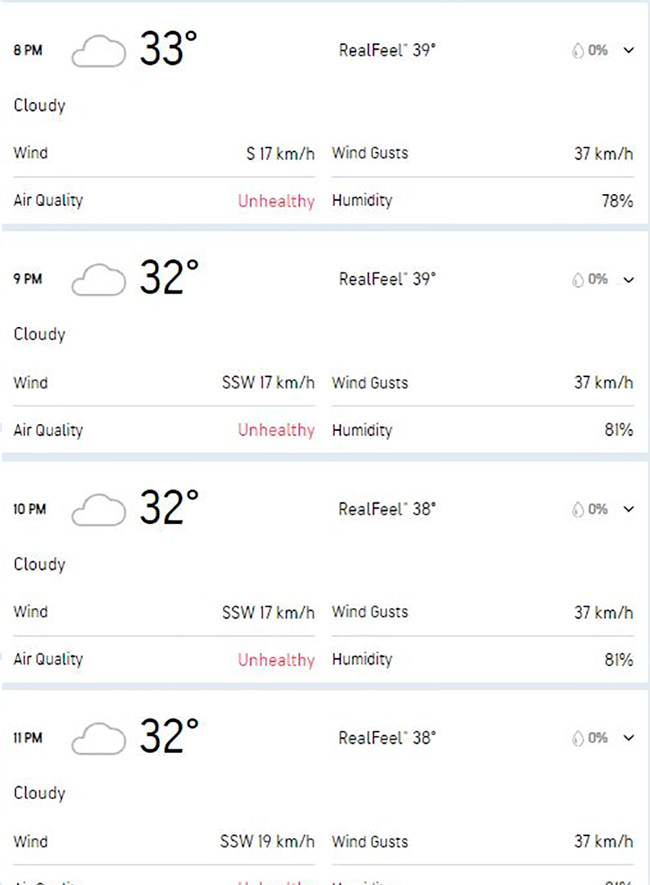Click the SSW 19 km/h wind value
The image size is (650, 885).
pyautogui.click(x=267, y=842)
